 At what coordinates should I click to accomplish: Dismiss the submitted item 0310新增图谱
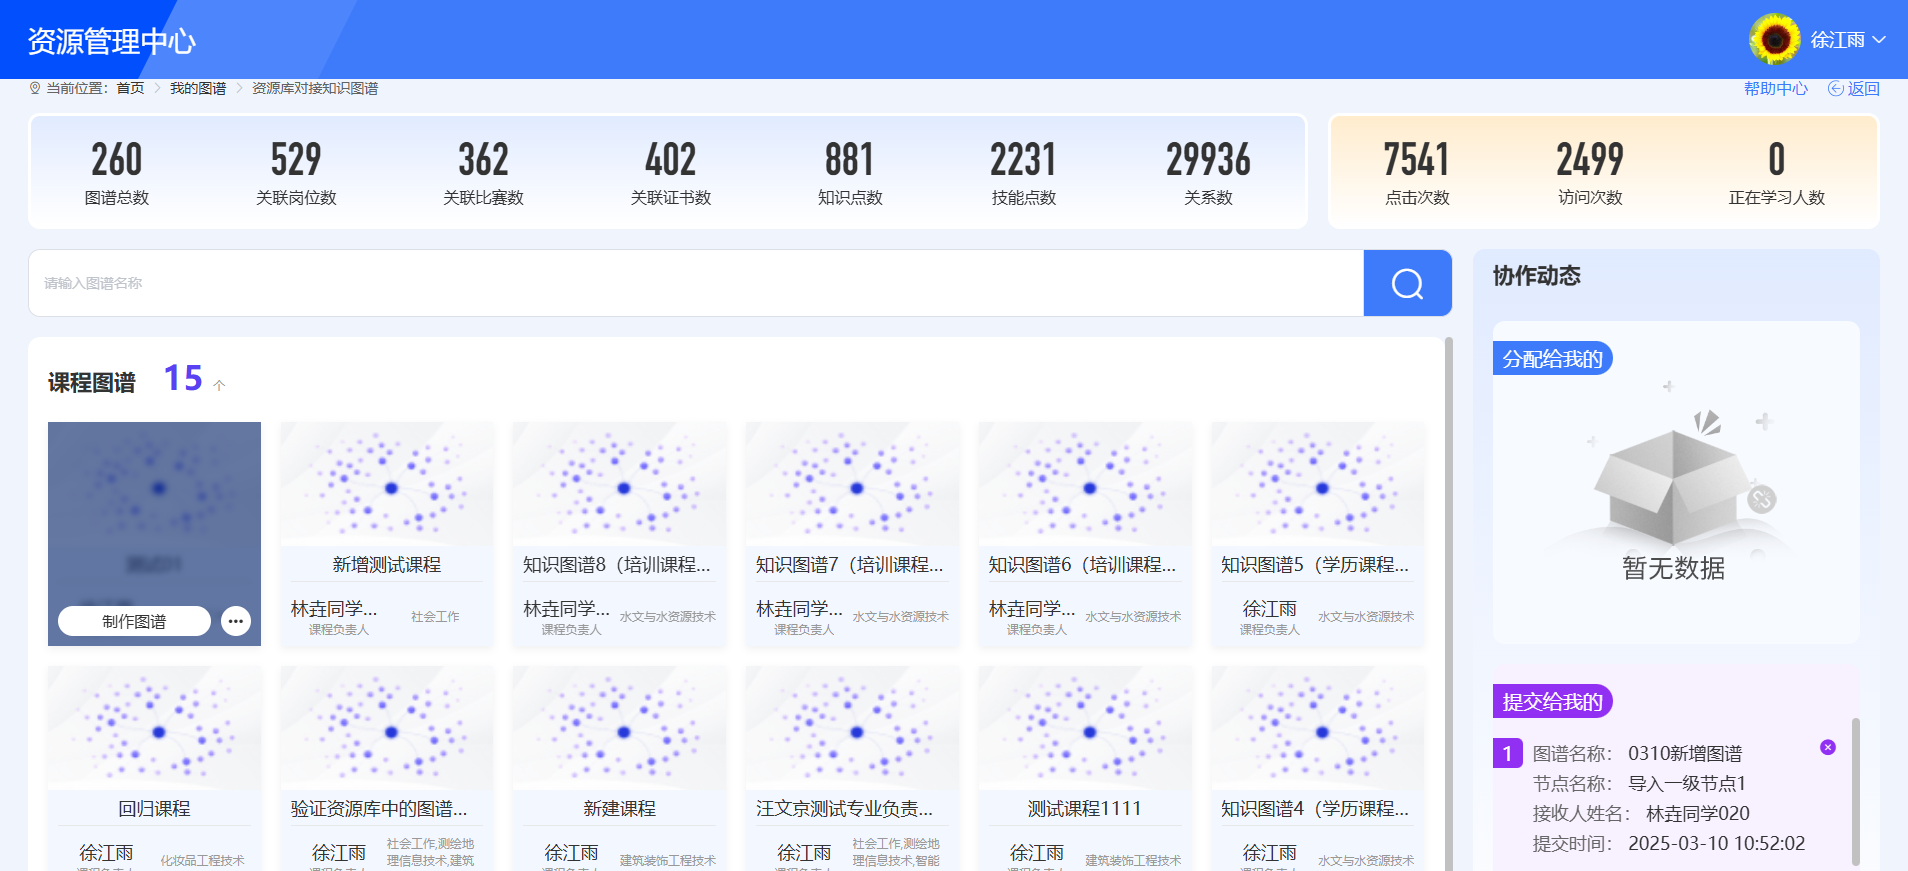1828,747
